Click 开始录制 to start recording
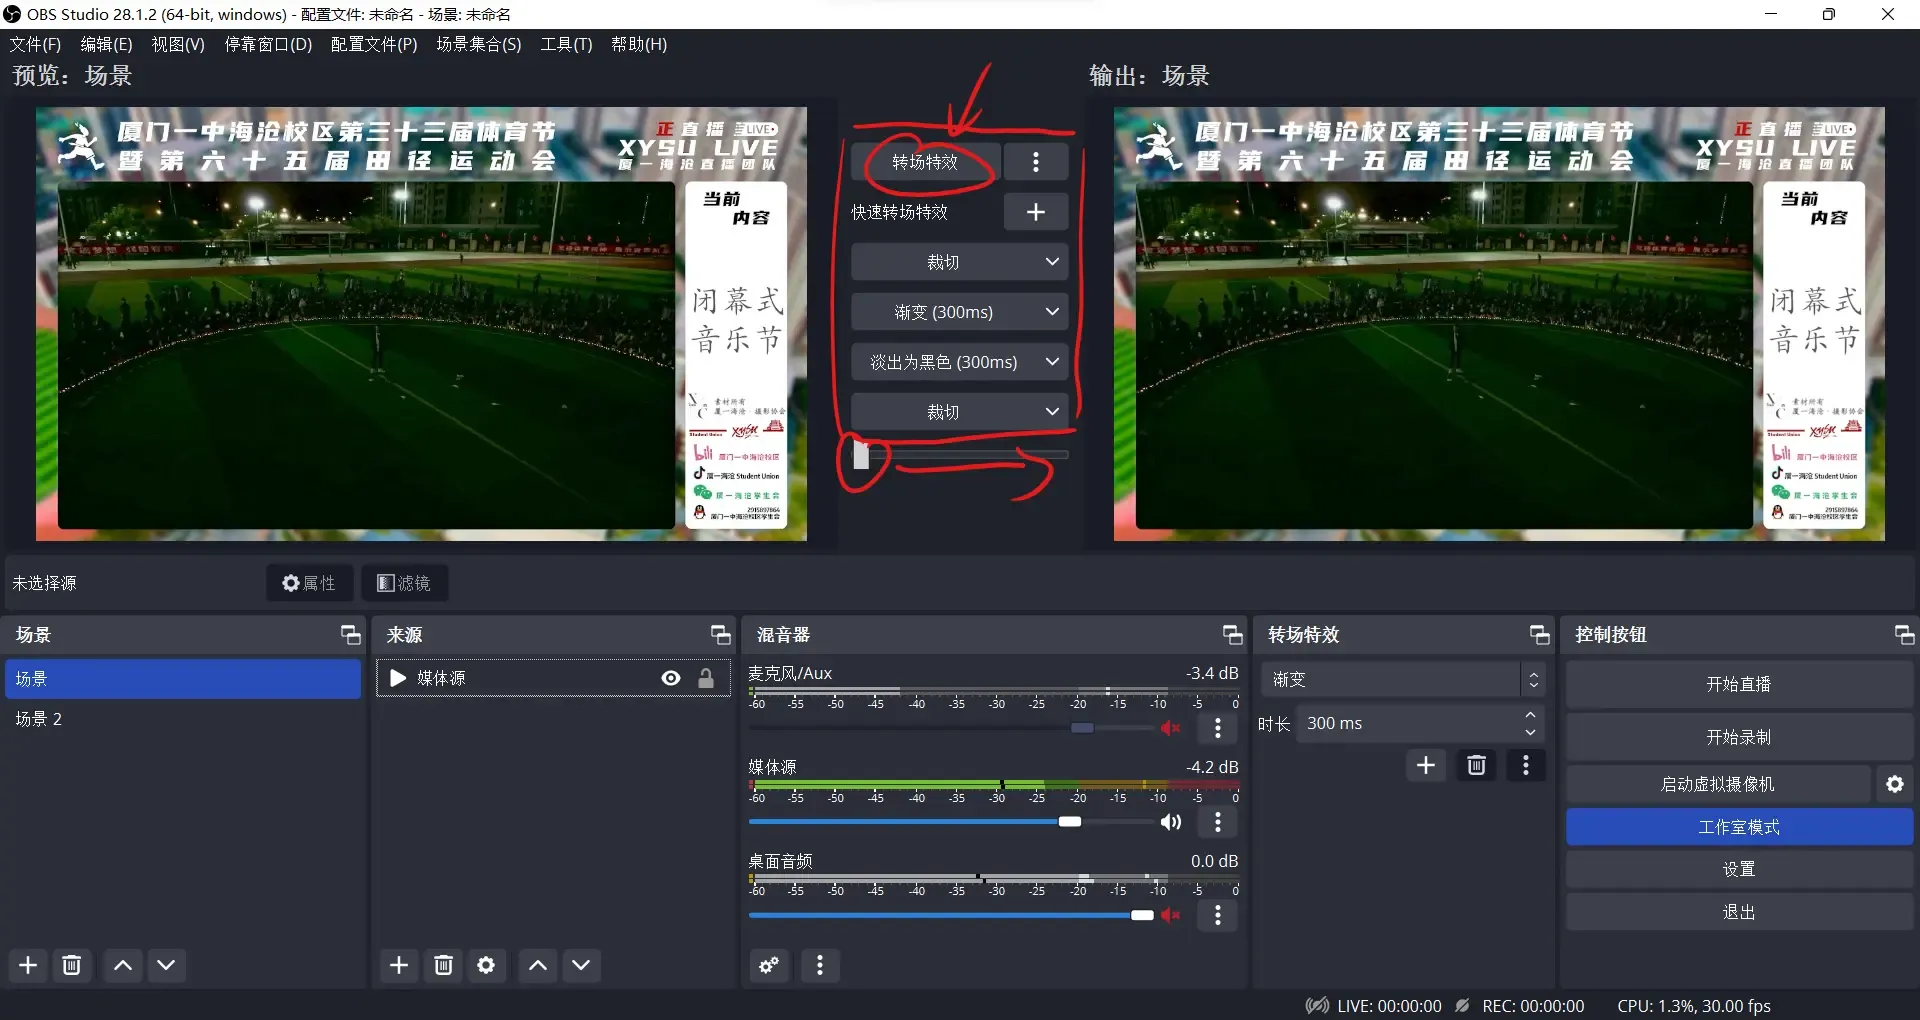Image resolution: width=1920 pixels, height=1020 pixels. click(x=1739, y=737)
